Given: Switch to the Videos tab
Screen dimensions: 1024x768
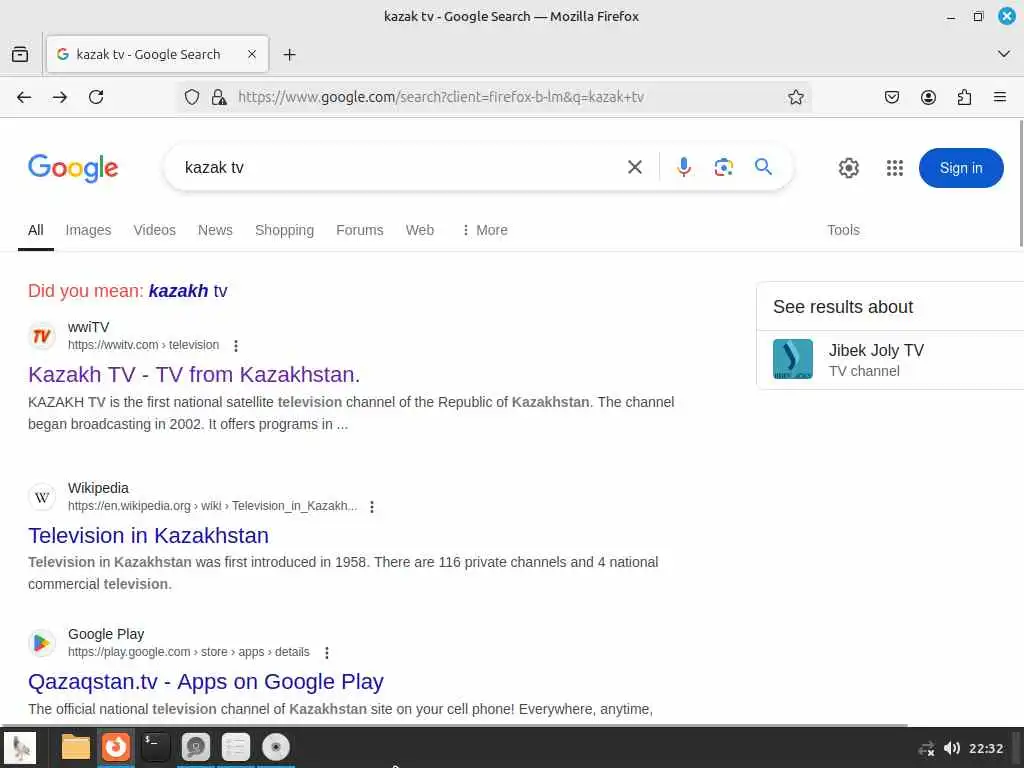Looking at the screenshot, I should [155, 230].
